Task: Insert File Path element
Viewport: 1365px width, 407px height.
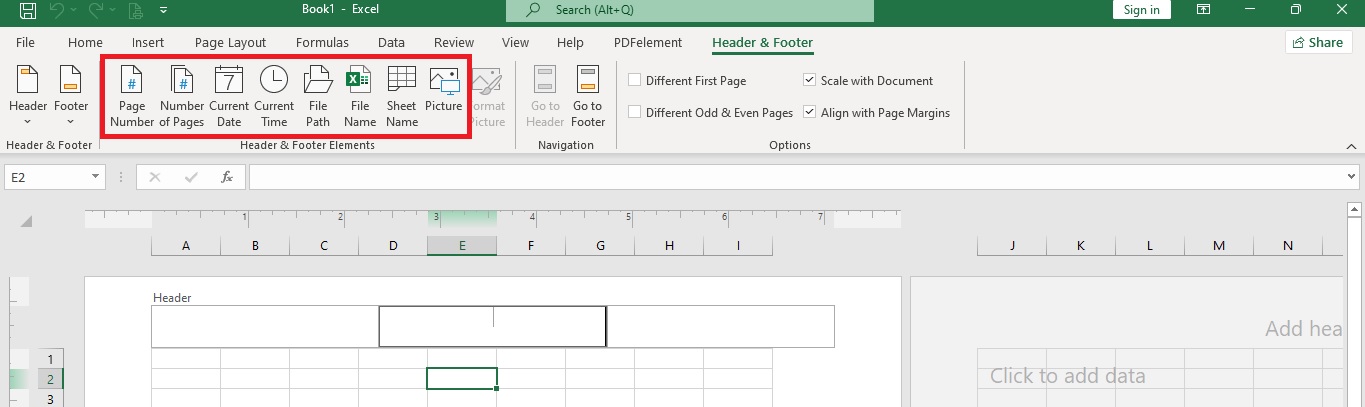Action: [318, 96]
